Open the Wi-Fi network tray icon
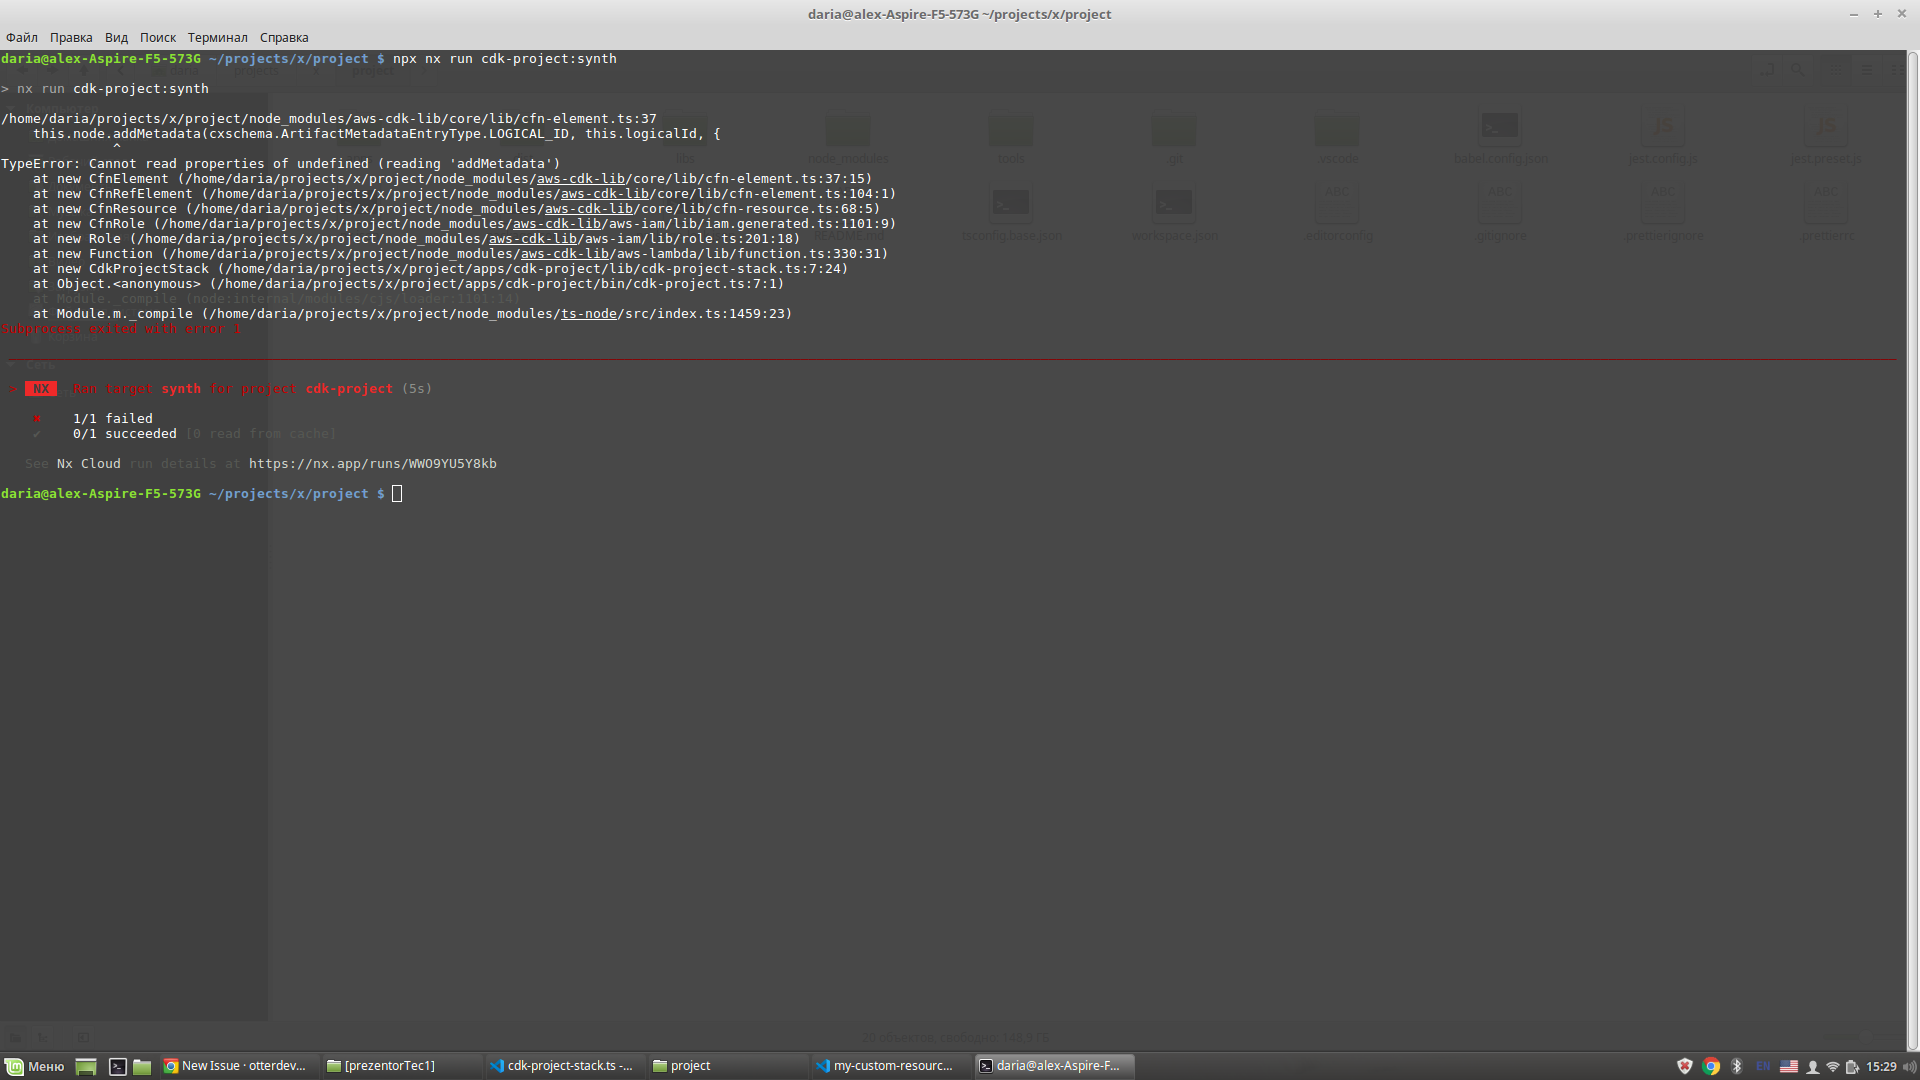This screenshot has width=1920, height=1080. pos(1832,1066)
